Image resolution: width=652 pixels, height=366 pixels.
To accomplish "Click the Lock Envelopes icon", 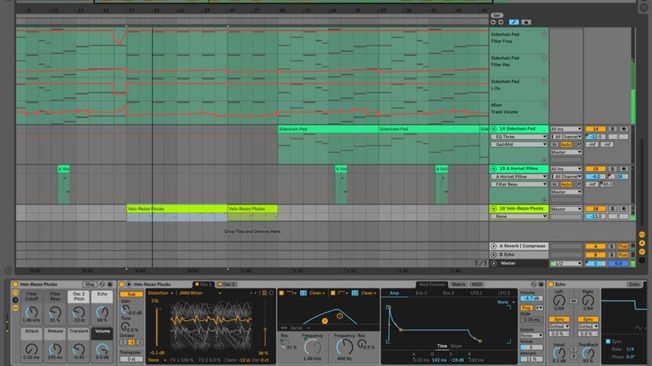I will coord(526,22).
